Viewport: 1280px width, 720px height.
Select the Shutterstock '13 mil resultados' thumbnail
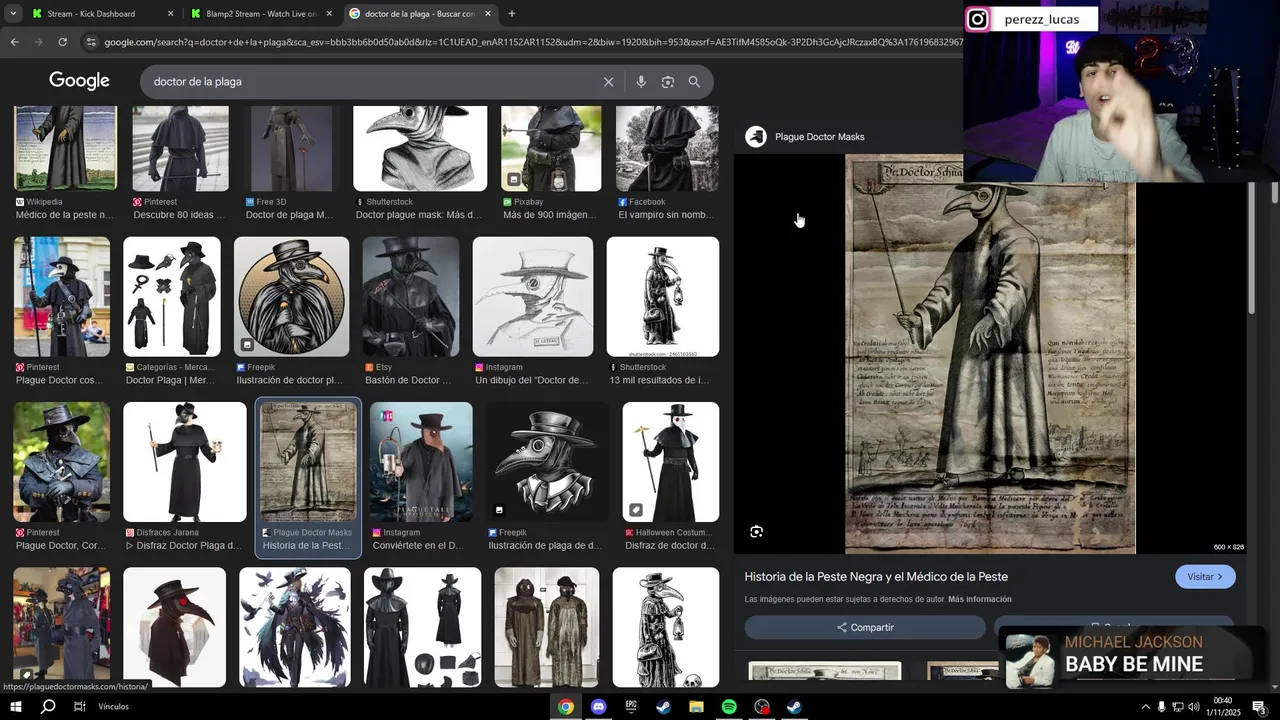coord(663,297)
